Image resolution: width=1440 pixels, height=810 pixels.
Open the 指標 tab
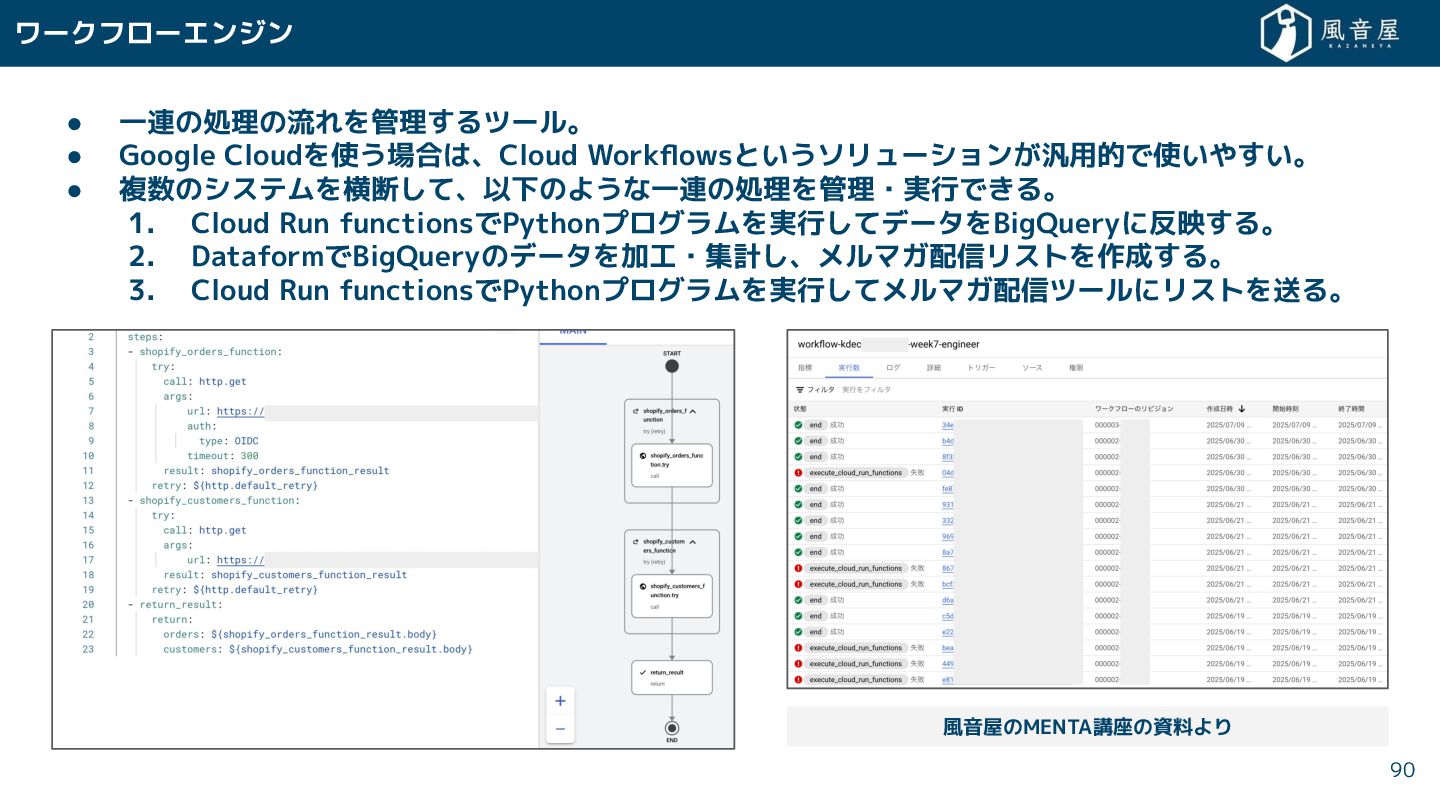tap(804, 368)
